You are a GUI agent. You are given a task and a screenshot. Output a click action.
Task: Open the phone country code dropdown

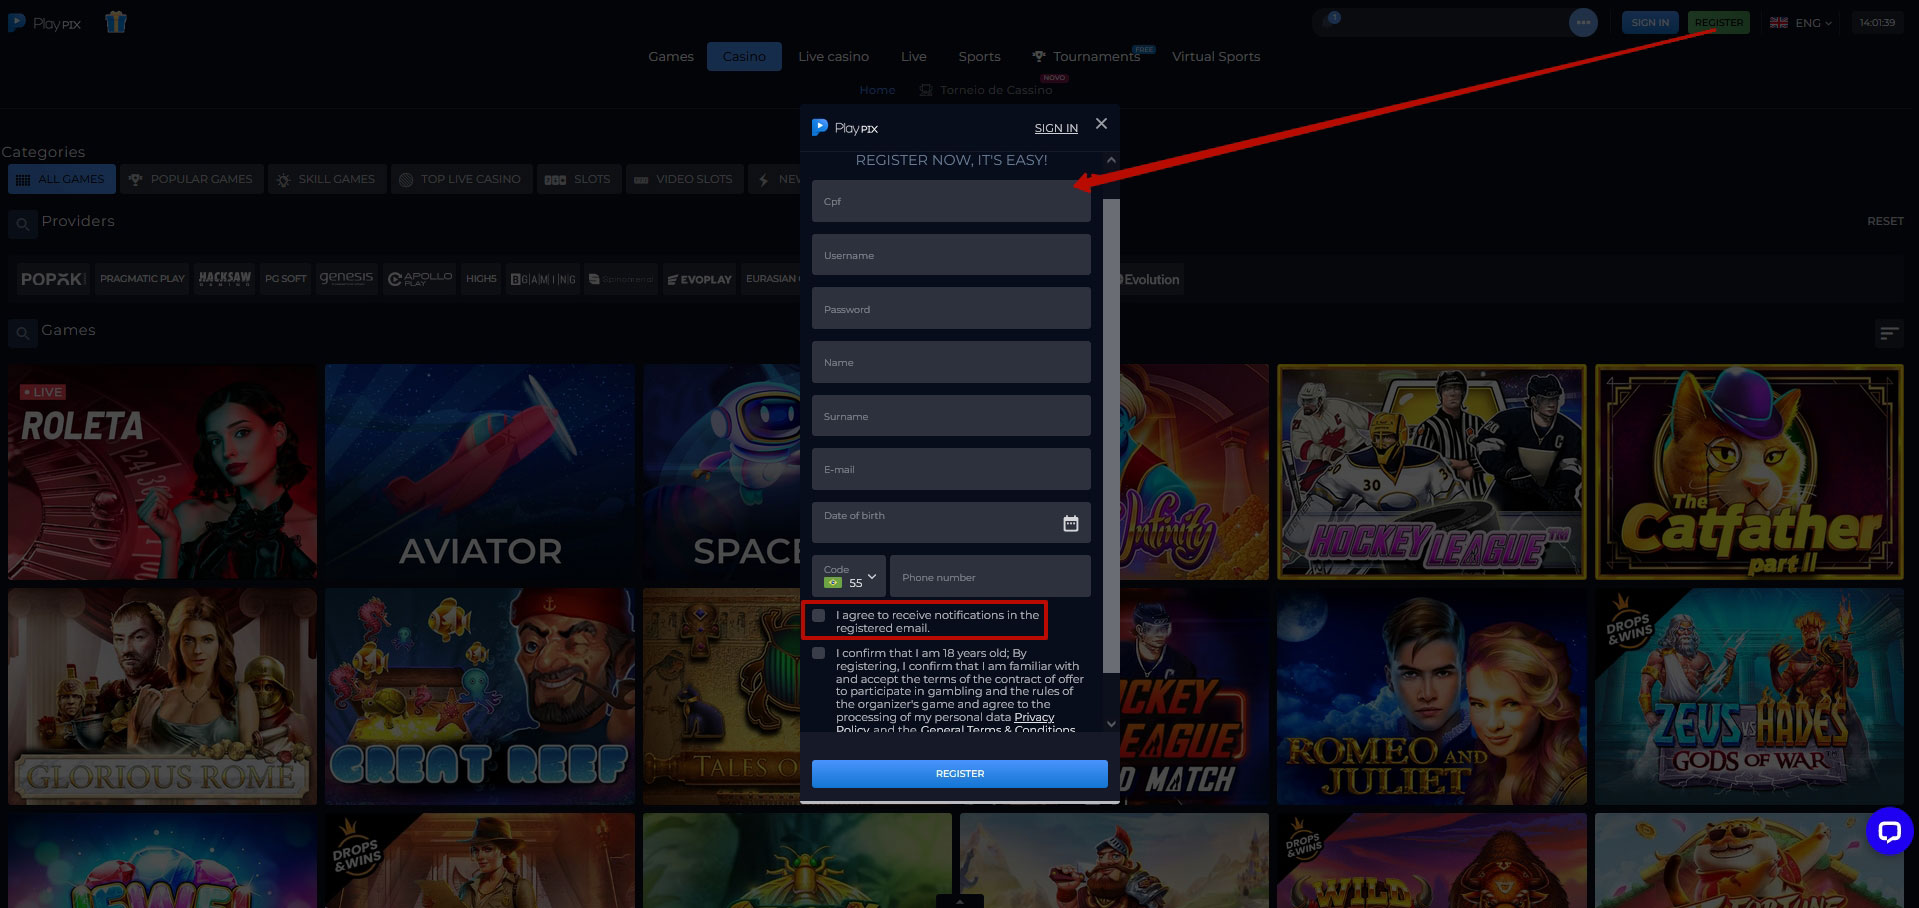coord(849,576)
